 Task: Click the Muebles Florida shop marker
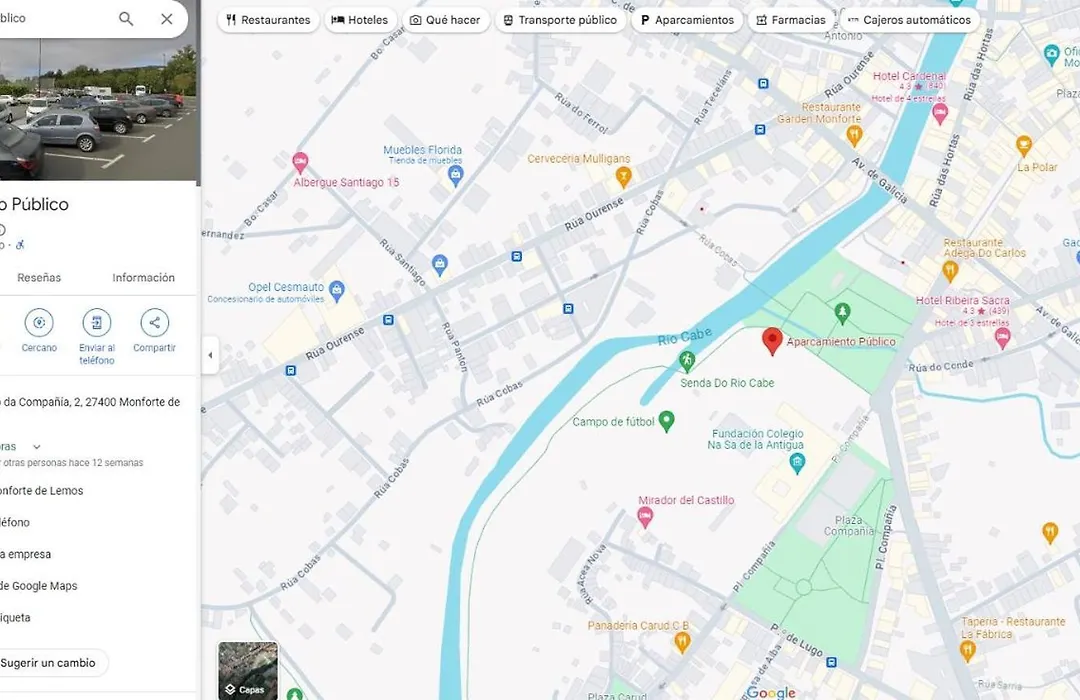click(455, 176)
